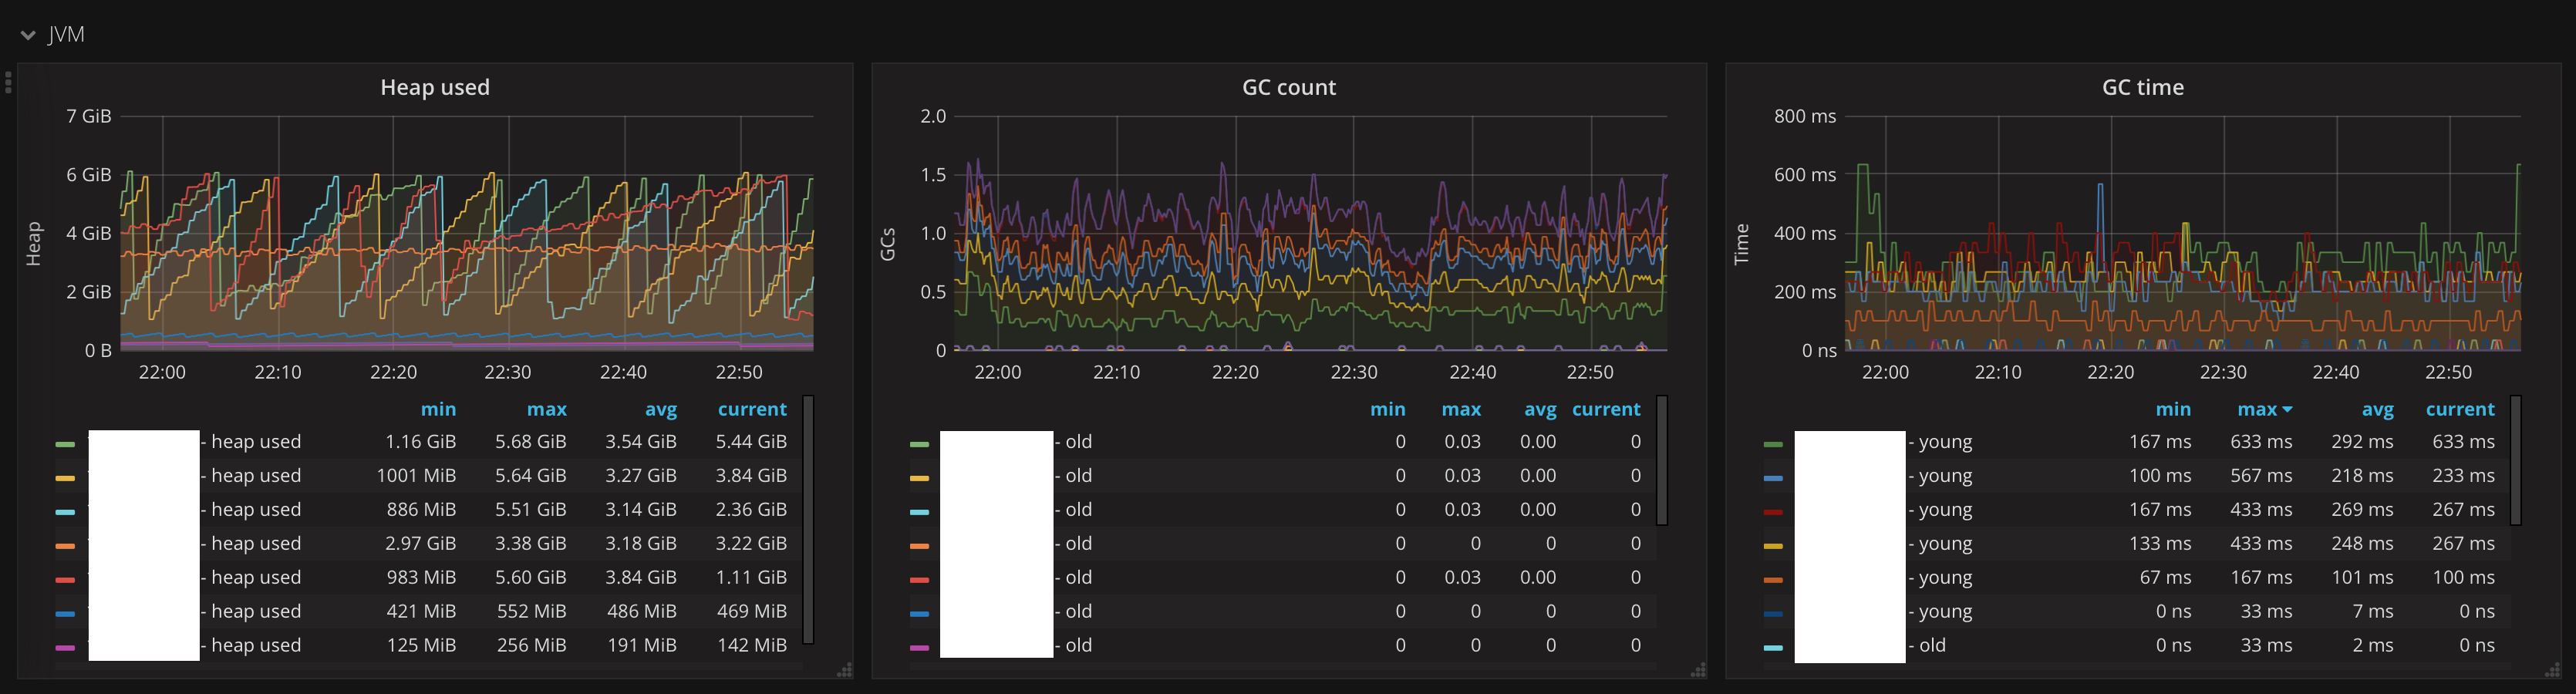Grab GC time panel resize handle
The height and width of the screenshot is (694, 2576).
[x=2552, y=670]
